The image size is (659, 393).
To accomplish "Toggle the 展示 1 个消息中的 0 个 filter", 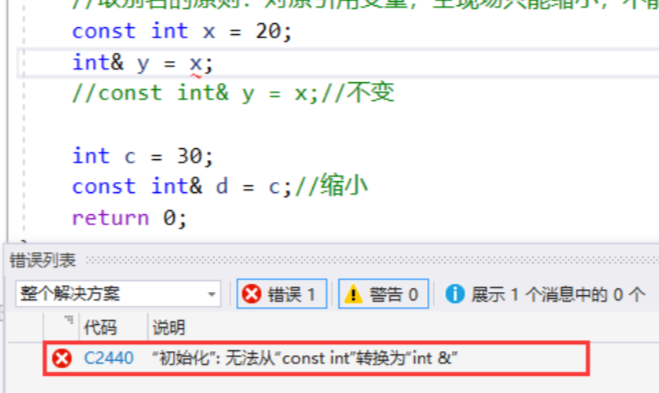I will 545,294.
